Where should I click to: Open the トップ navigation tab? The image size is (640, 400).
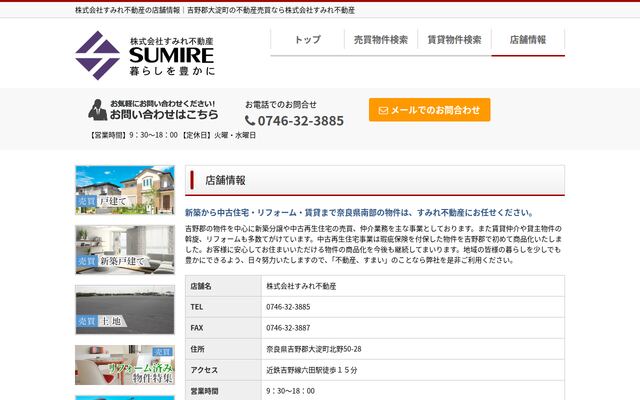point(307,40)
